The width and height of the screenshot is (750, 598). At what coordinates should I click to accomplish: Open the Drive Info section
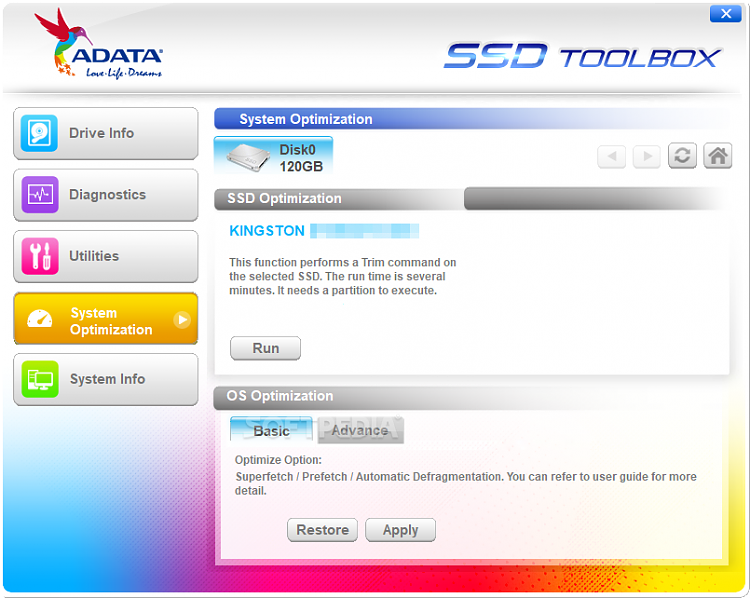point(106,133)
